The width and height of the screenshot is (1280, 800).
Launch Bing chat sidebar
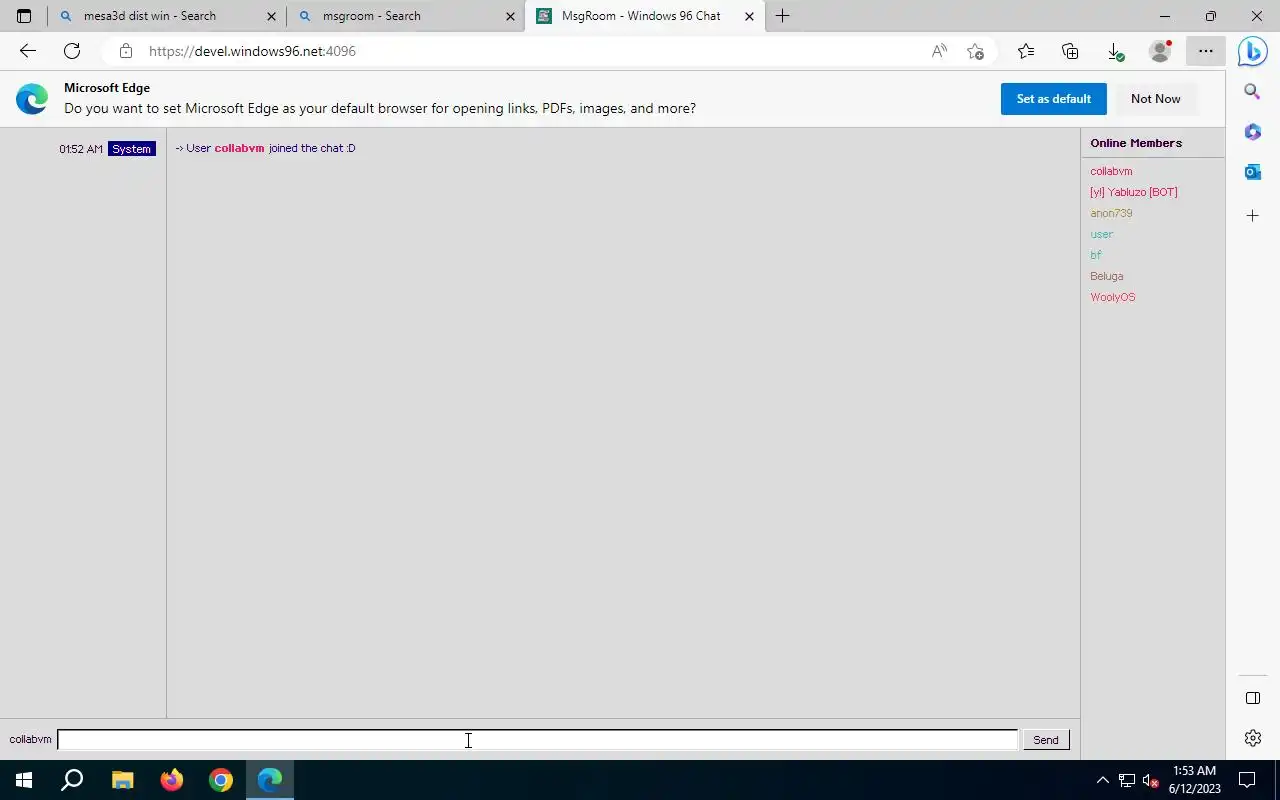[1253, 51]
